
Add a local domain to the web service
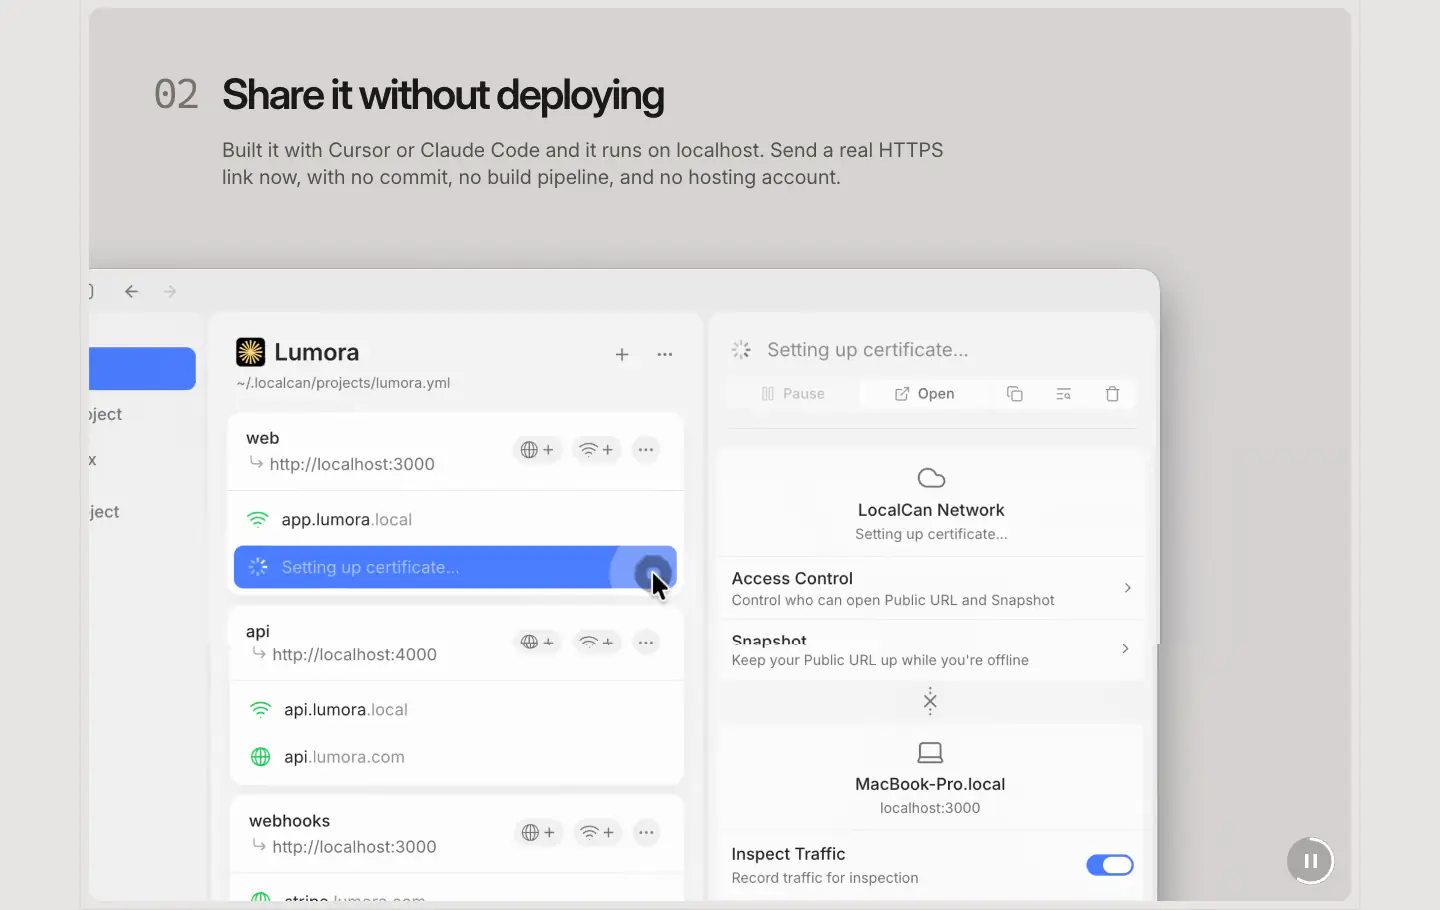(x=596, y=450)
